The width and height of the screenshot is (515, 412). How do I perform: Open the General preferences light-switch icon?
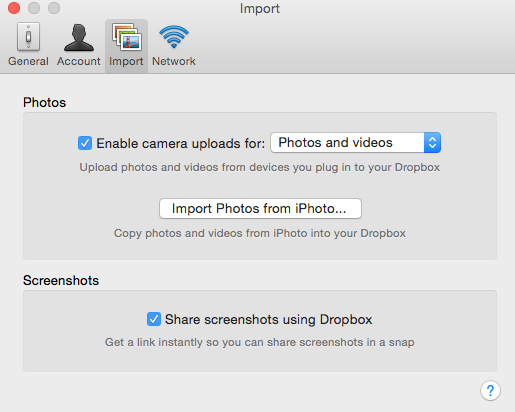(28, 37)
